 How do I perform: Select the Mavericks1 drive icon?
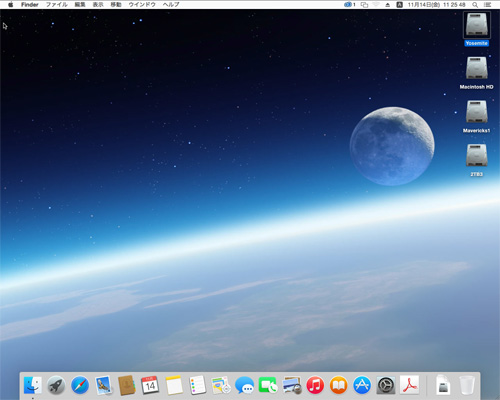[477, 112]
